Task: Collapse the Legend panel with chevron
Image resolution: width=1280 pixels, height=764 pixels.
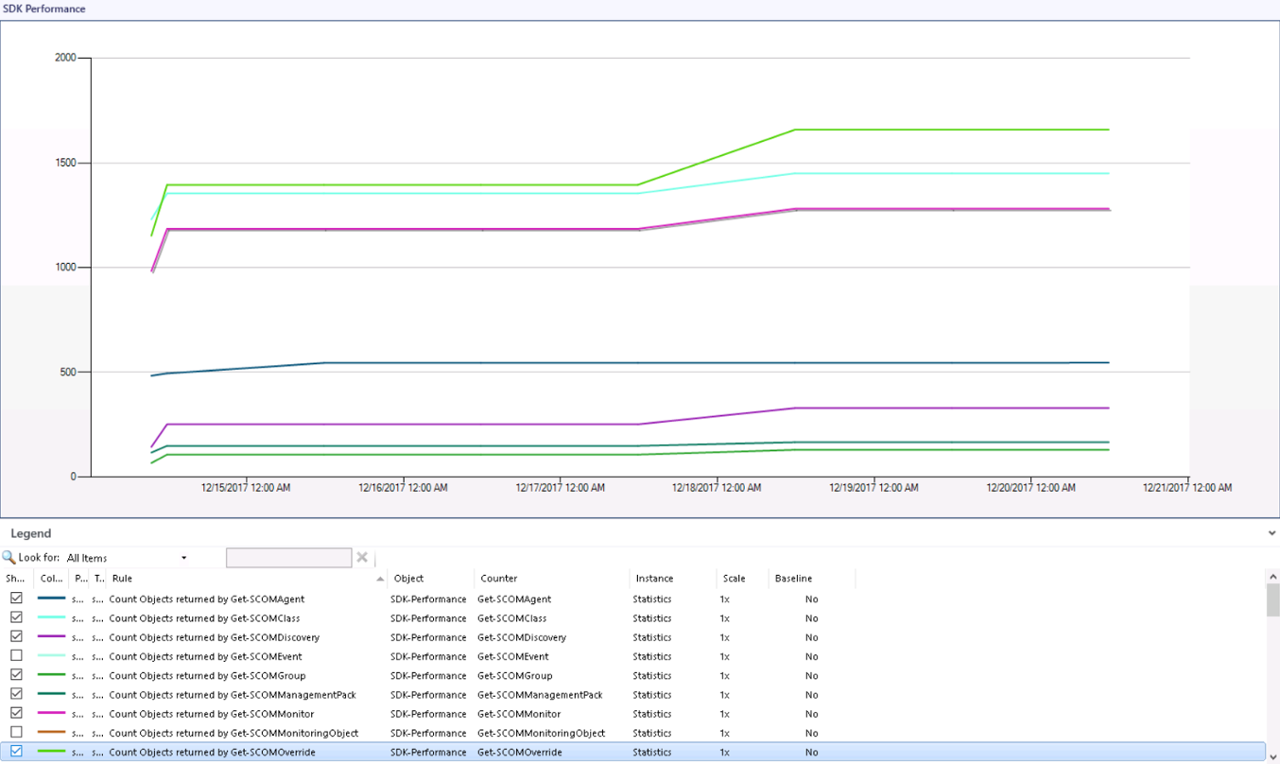Action: pos(1271,534)
